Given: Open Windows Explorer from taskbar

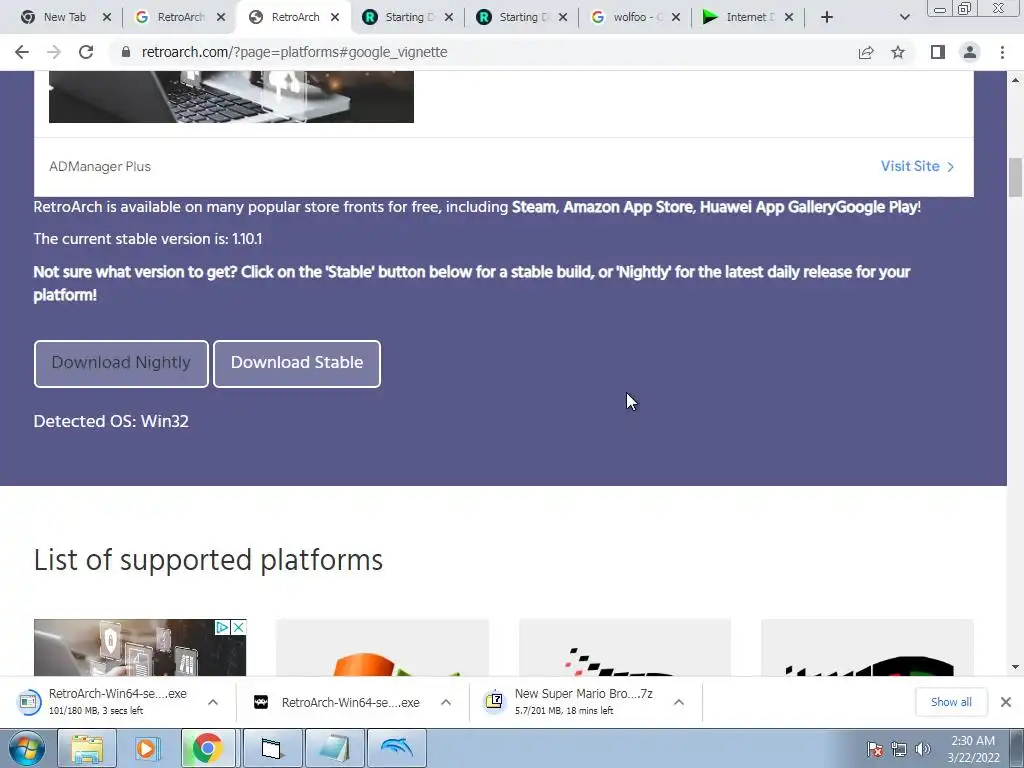Looking at the screenshot, I should (87, 749).
